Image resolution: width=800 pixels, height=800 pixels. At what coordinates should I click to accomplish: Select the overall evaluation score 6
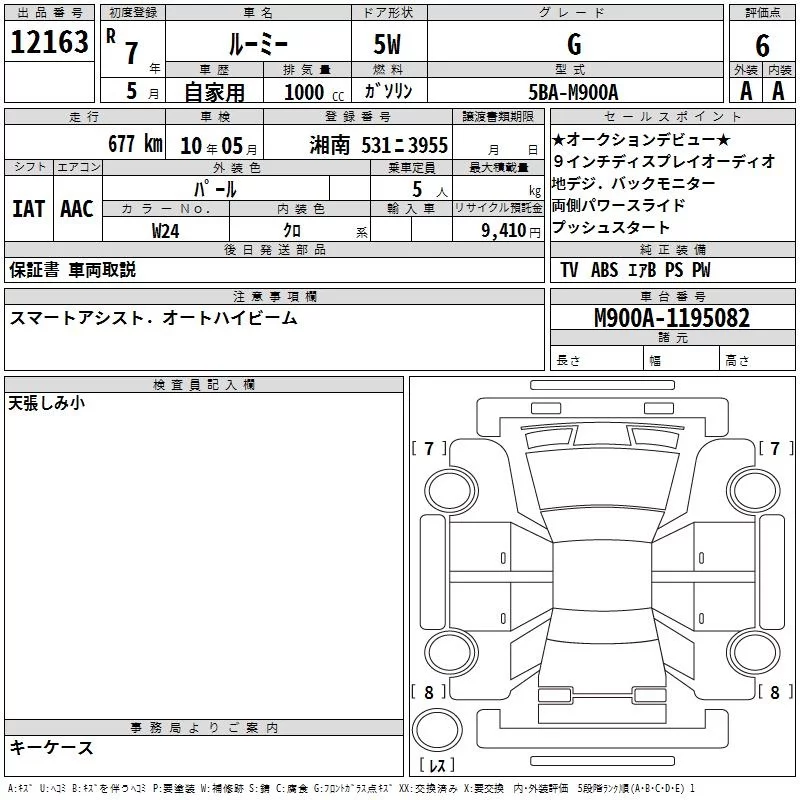pyautogui.click(x=762, y=45)
